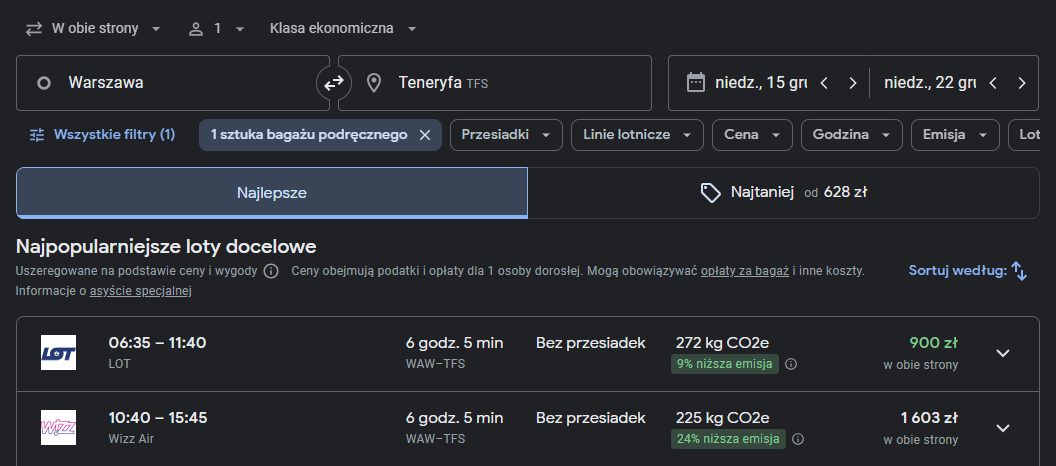Go to previous departure date
The width and height of the screenshot is (1056, 466).
point(824,83)
